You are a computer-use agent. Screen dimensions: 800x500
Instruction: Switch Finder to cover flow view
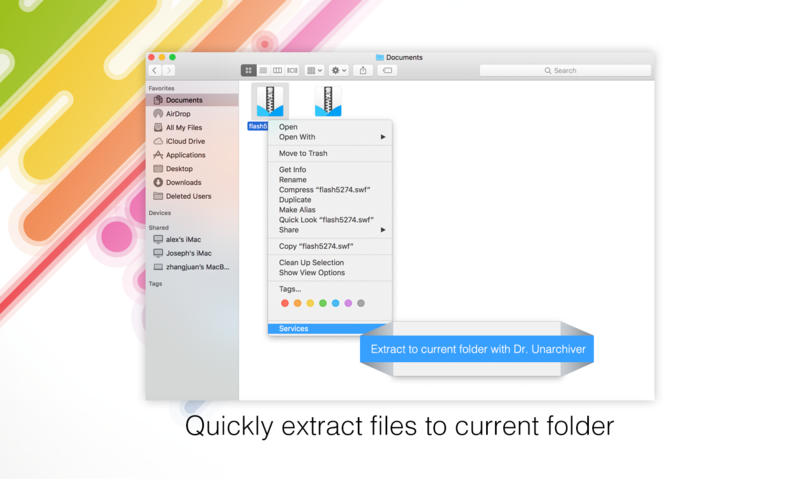point(292,71)
